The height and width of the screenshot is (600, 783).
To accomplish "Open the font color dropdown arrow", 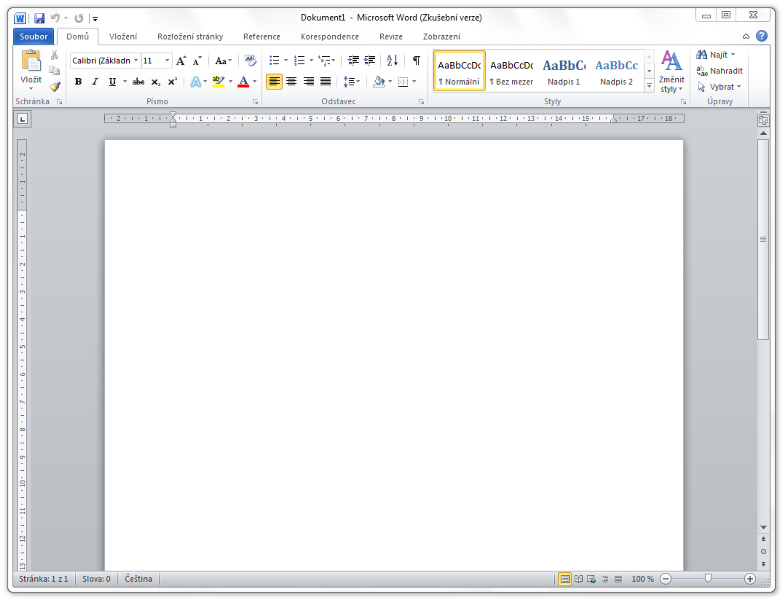I will point(255,82).
